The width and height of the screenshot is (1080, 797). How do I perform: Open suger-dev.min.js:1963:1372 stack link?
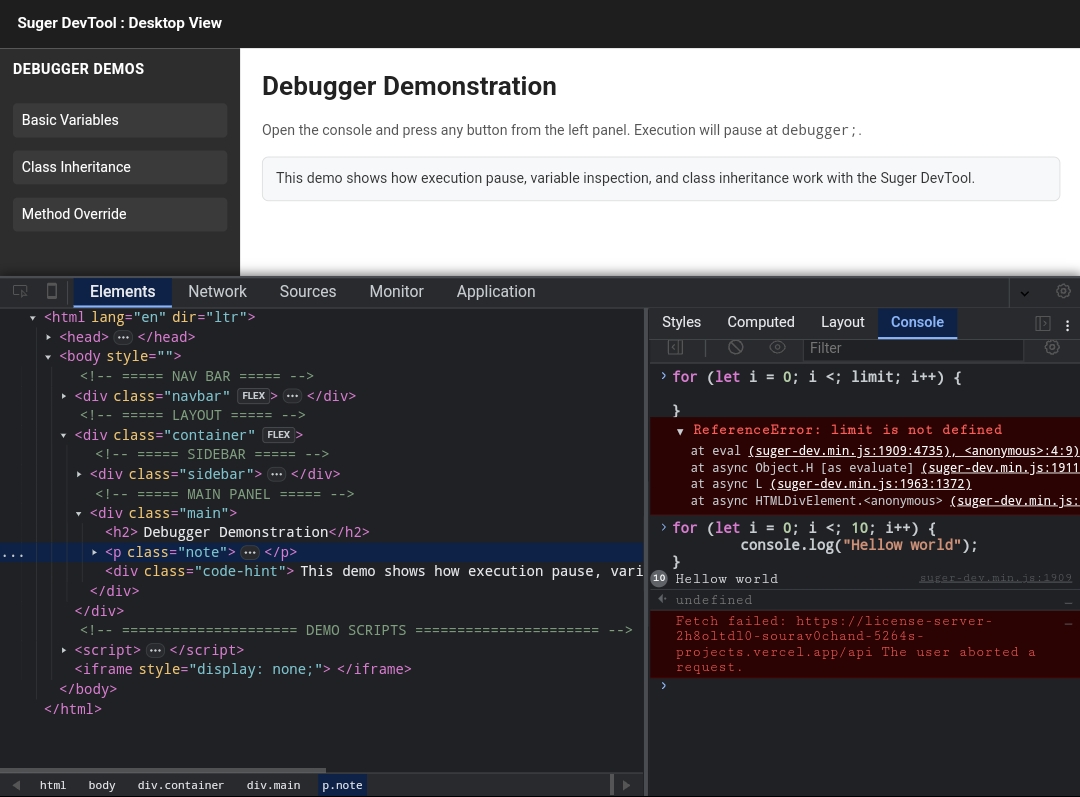(x=871, y=484)
